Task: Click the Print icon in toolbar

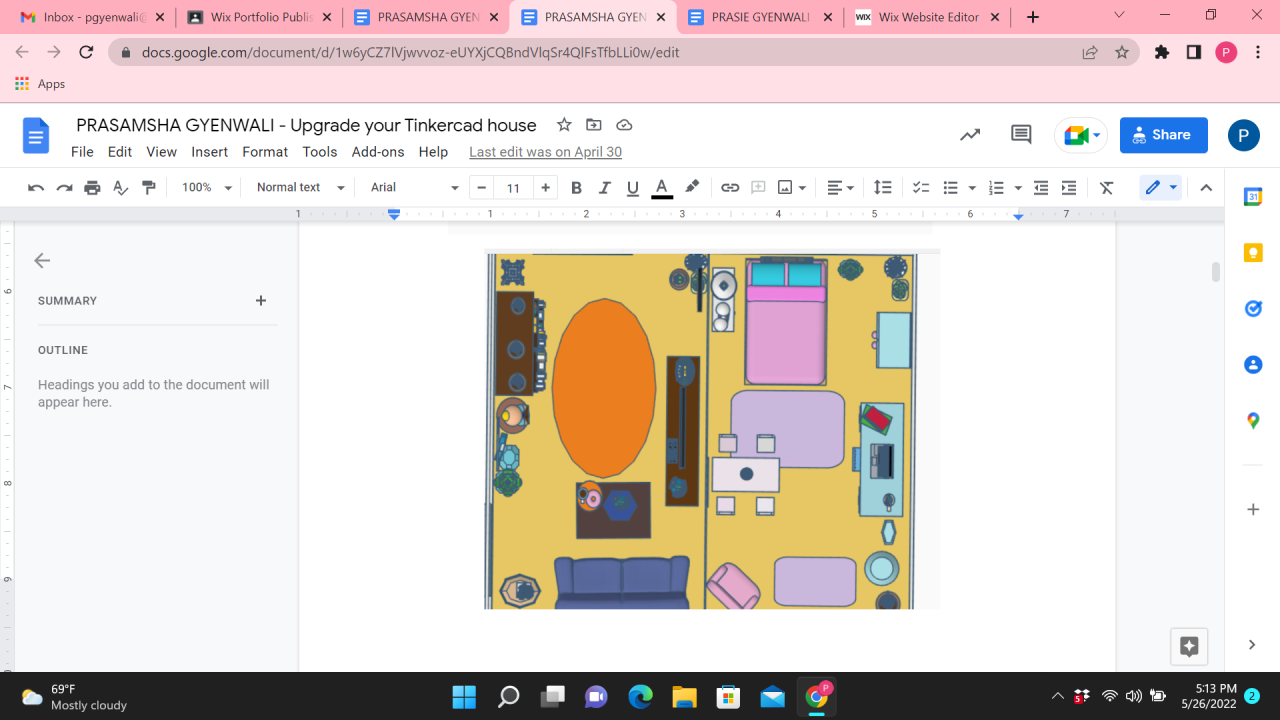Action: pos(92,188)
